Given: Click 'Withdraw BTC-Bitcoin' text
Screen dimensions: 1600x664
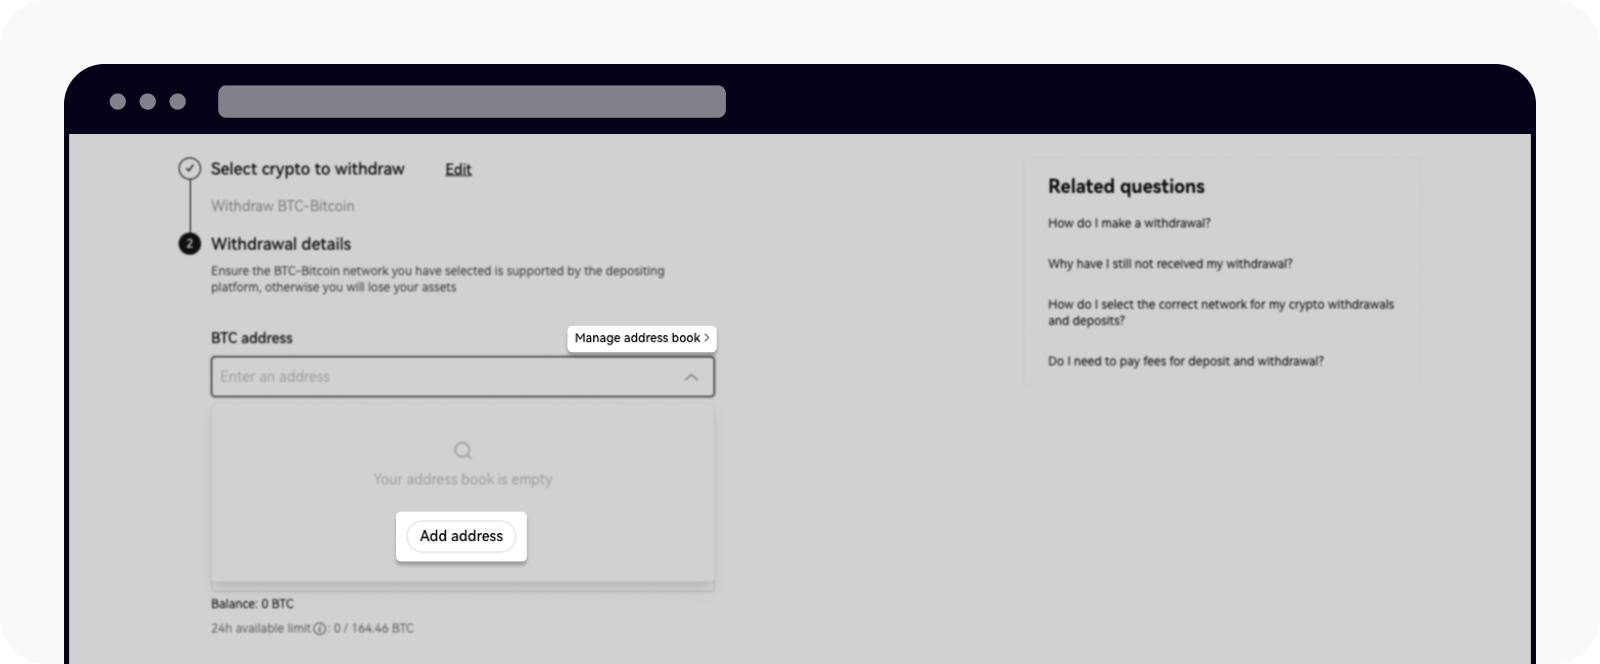Looking at the screenshot, I should tap(282, 206).
